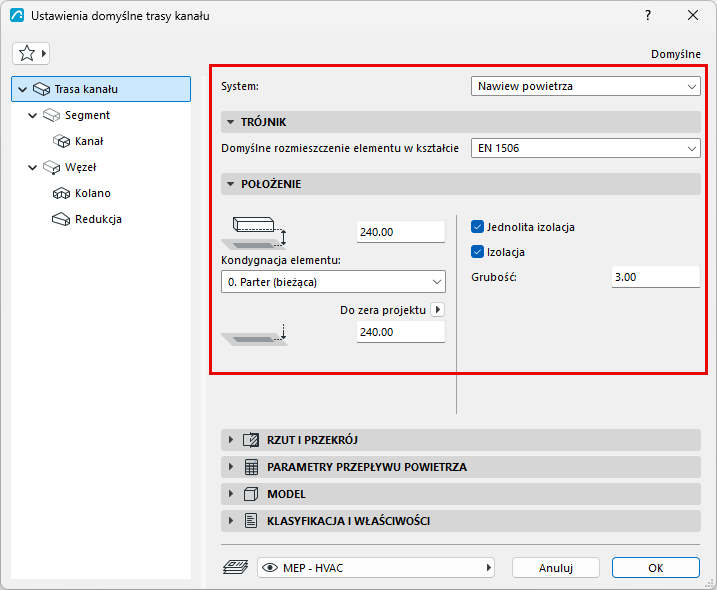
Task: Click the MODEL cube icon
Action: tap(251, 494)
